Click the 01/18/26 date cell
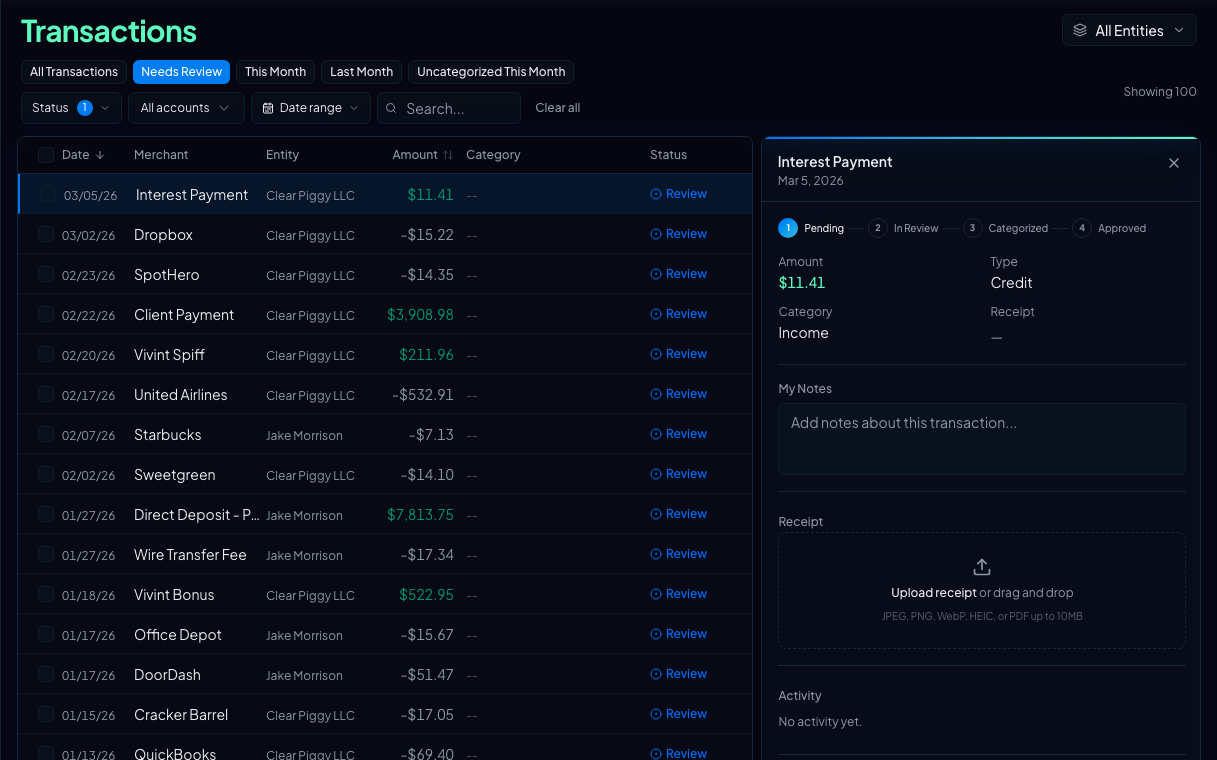The height and width of the screenshot is (760, 1217). 89,595
